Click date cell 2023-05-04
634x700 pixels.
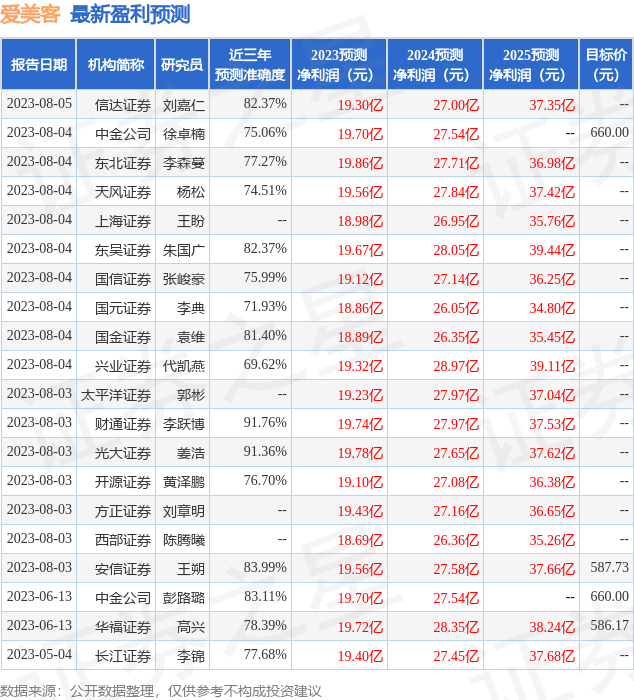click(x=39, y=655)
